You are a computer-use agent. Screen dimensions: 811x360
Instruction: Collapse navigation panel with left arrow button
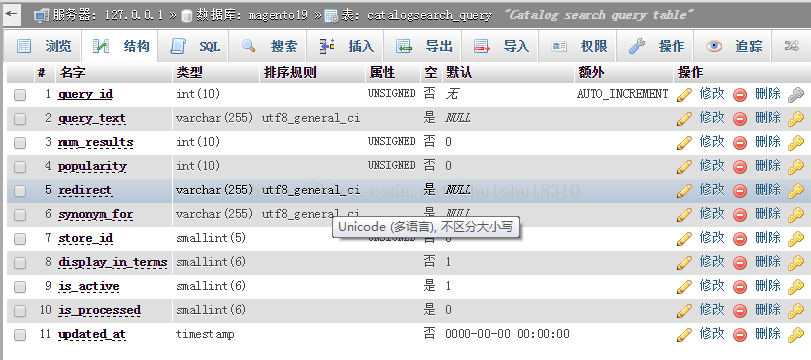[11, 15]
